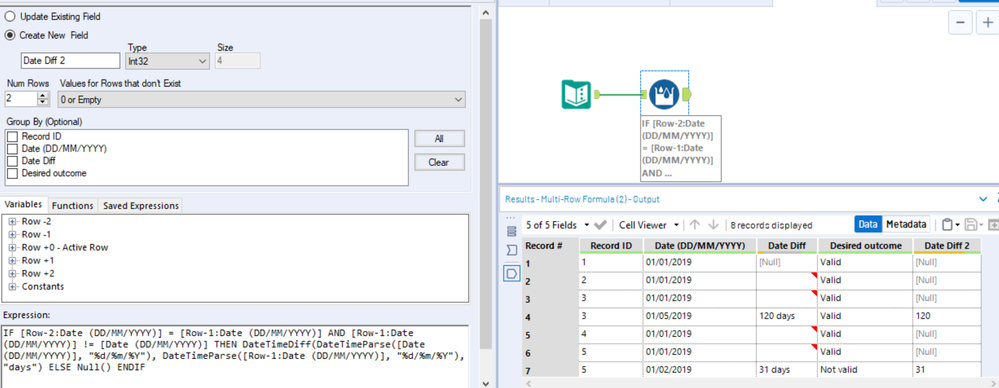Click the '01/02/2019' date cell

tap(700, 369)
